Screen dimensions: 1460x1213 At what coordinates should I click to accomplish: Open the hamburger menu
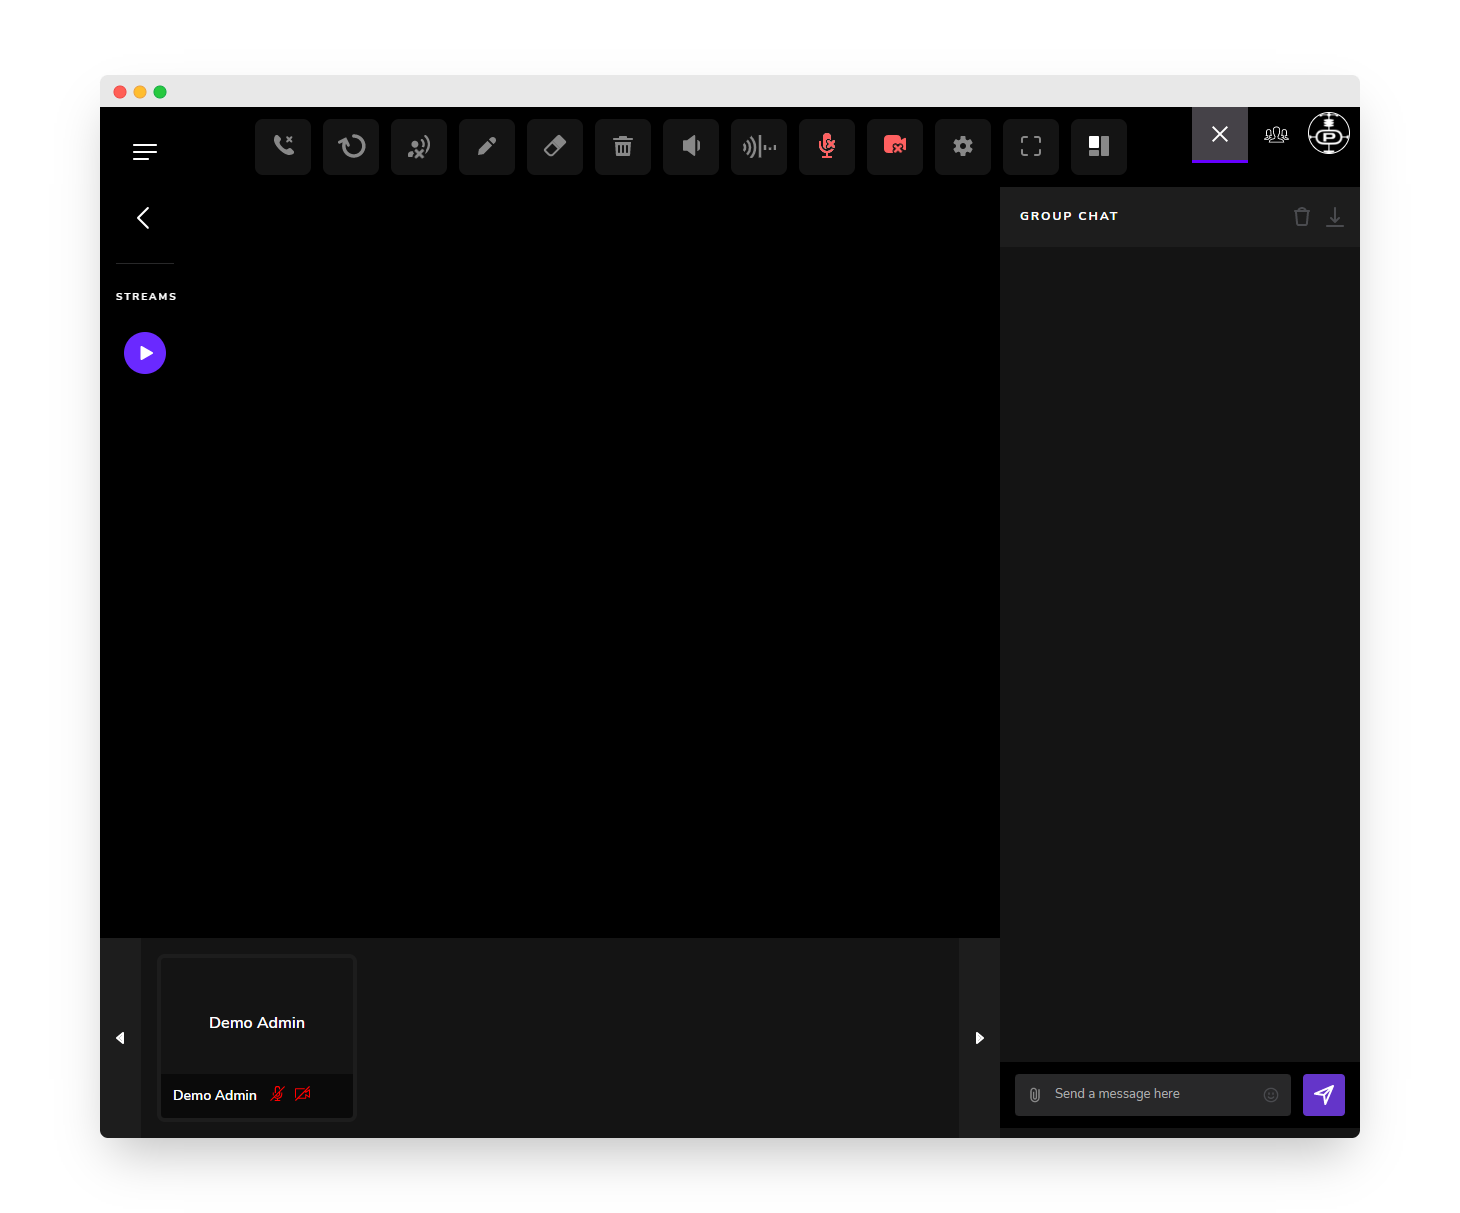click(x=145, y=152)
